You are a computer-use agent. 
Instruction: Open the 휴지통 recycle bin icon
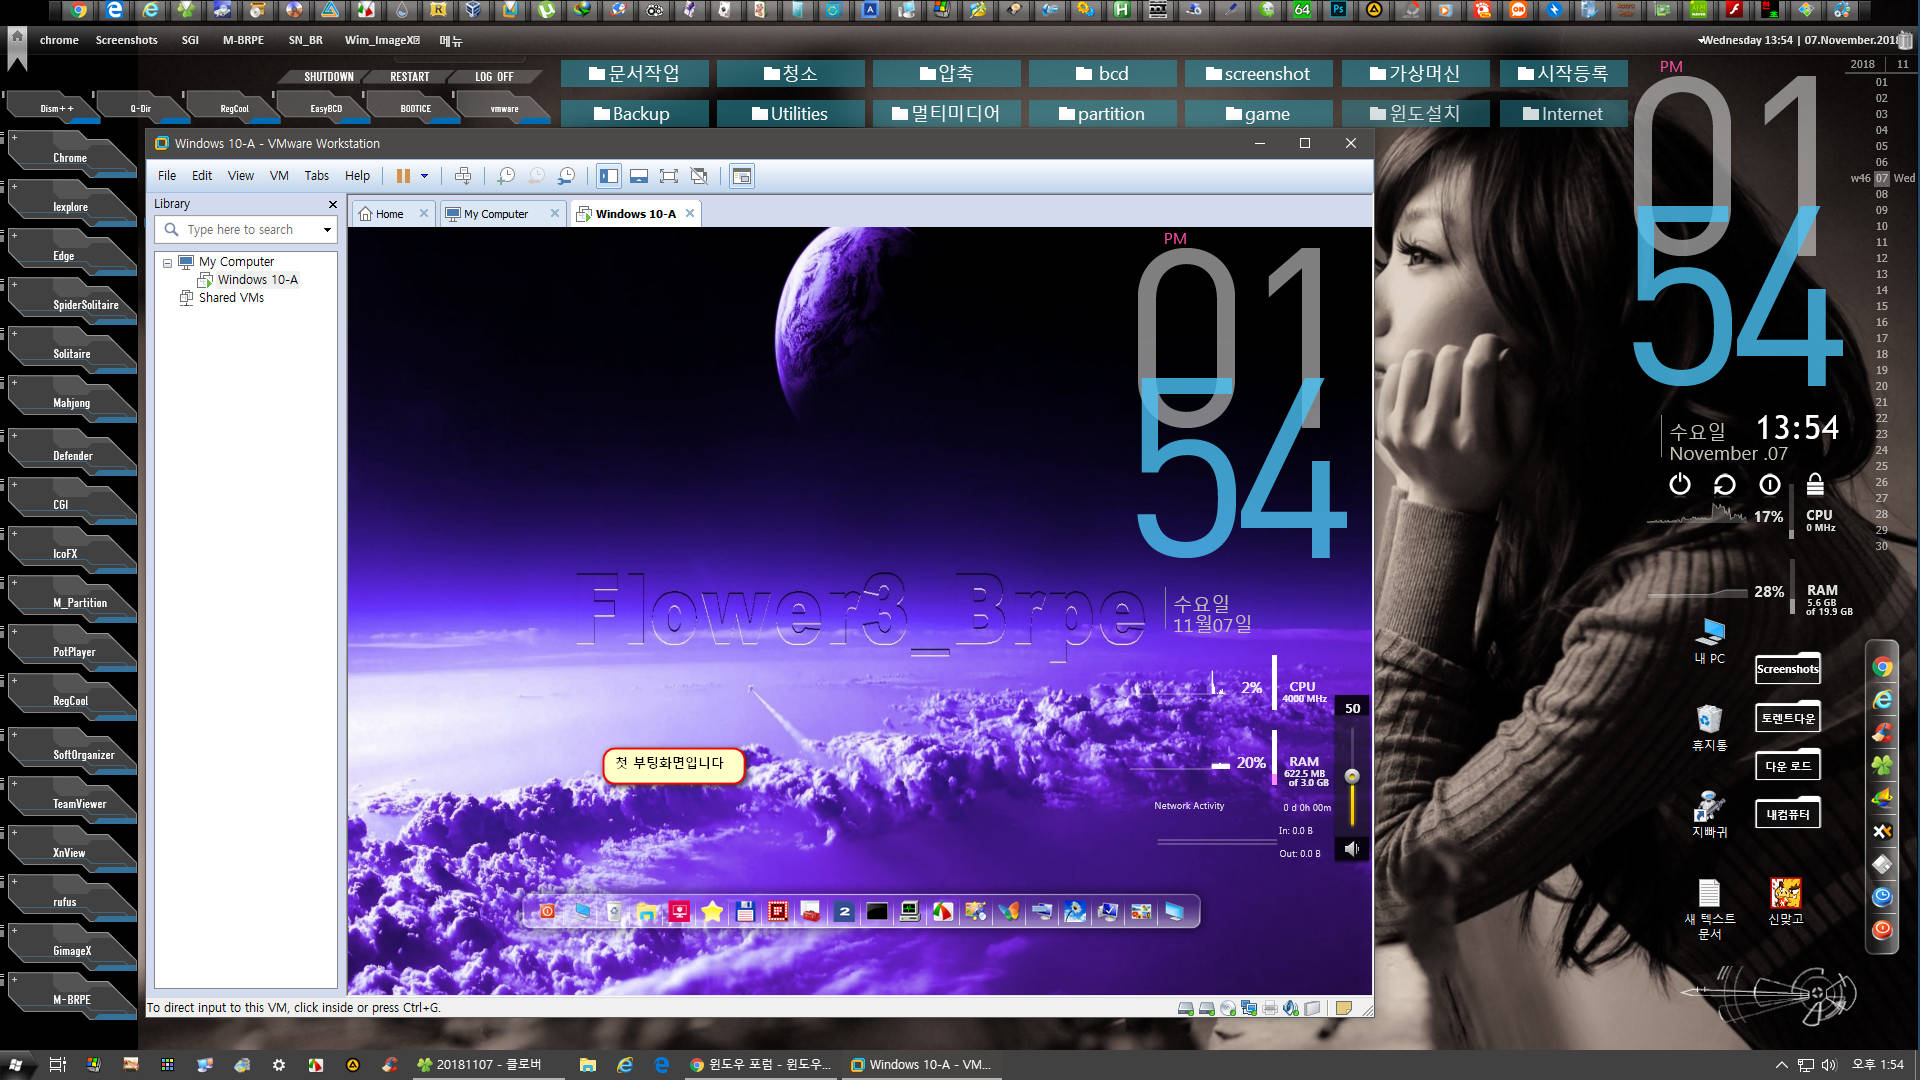(1709, 727)
